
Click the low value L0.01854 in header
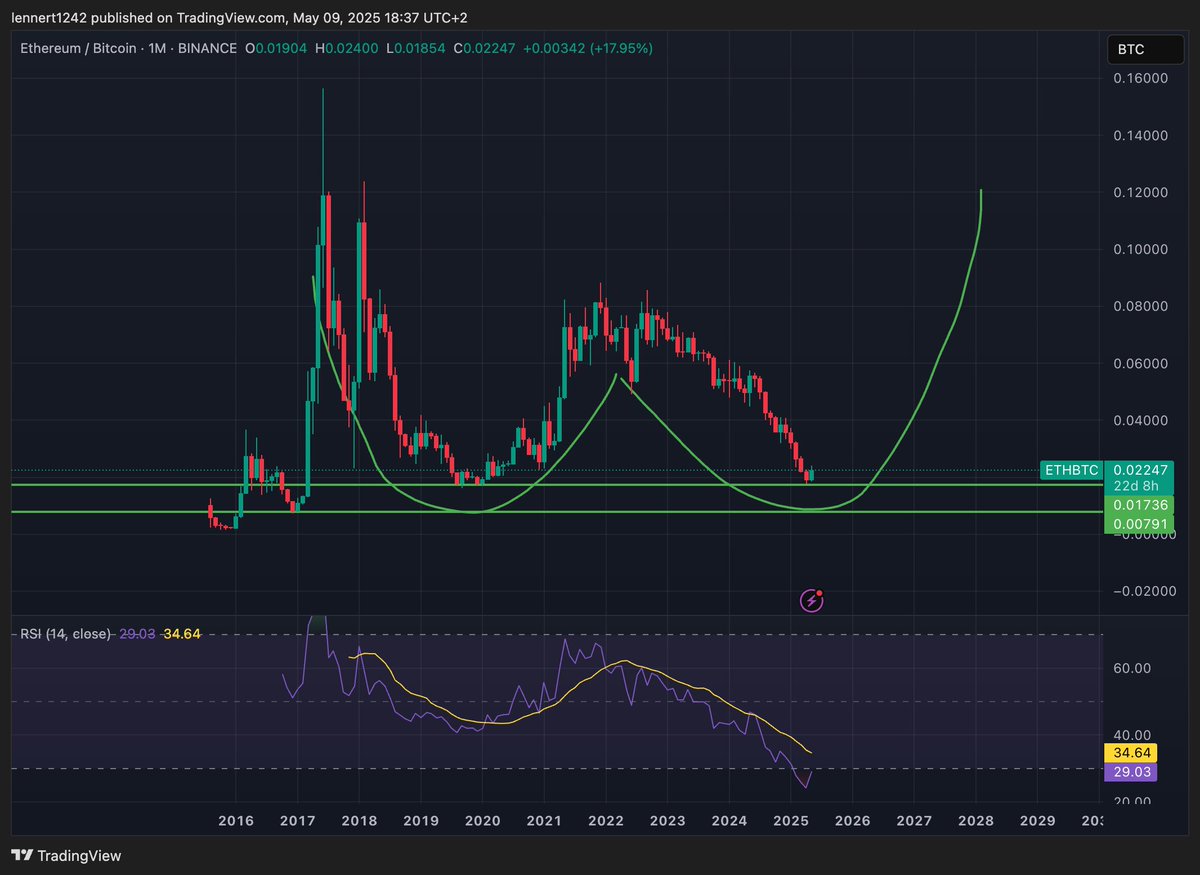point(416,48)
